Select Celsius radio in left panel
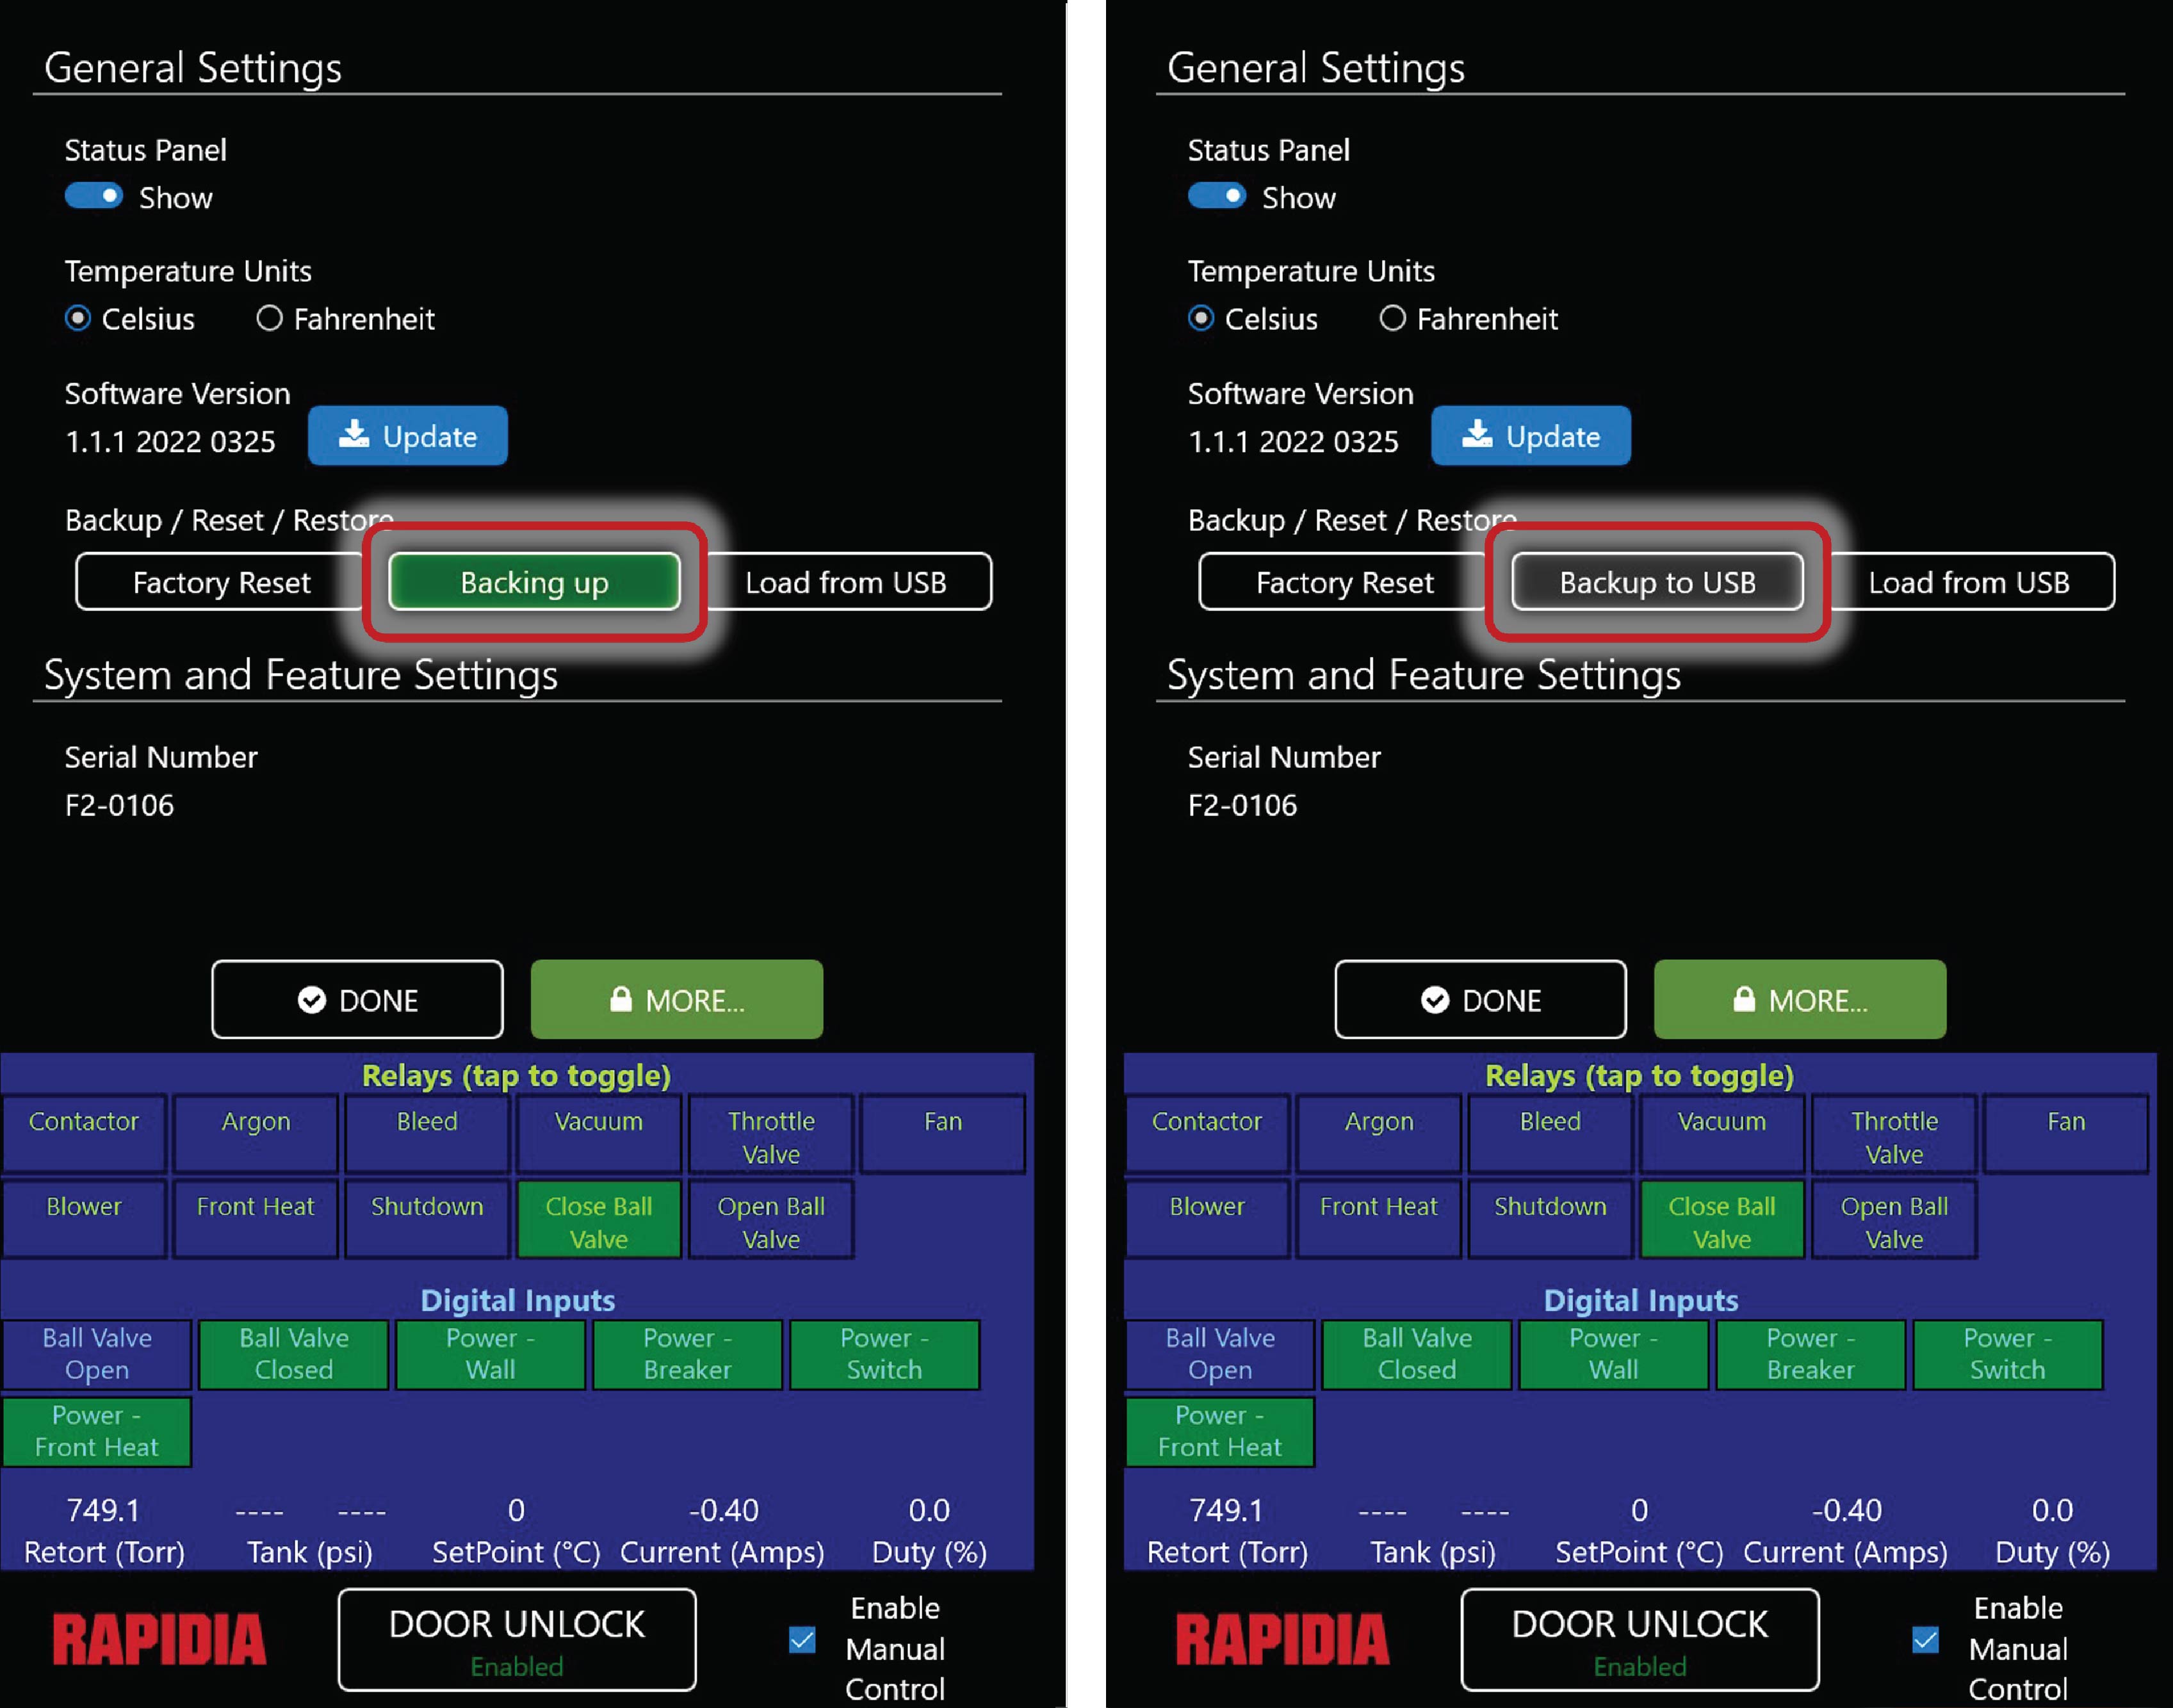The height and width of the screenshot is (1708, 2173). (x=78, y=319)
